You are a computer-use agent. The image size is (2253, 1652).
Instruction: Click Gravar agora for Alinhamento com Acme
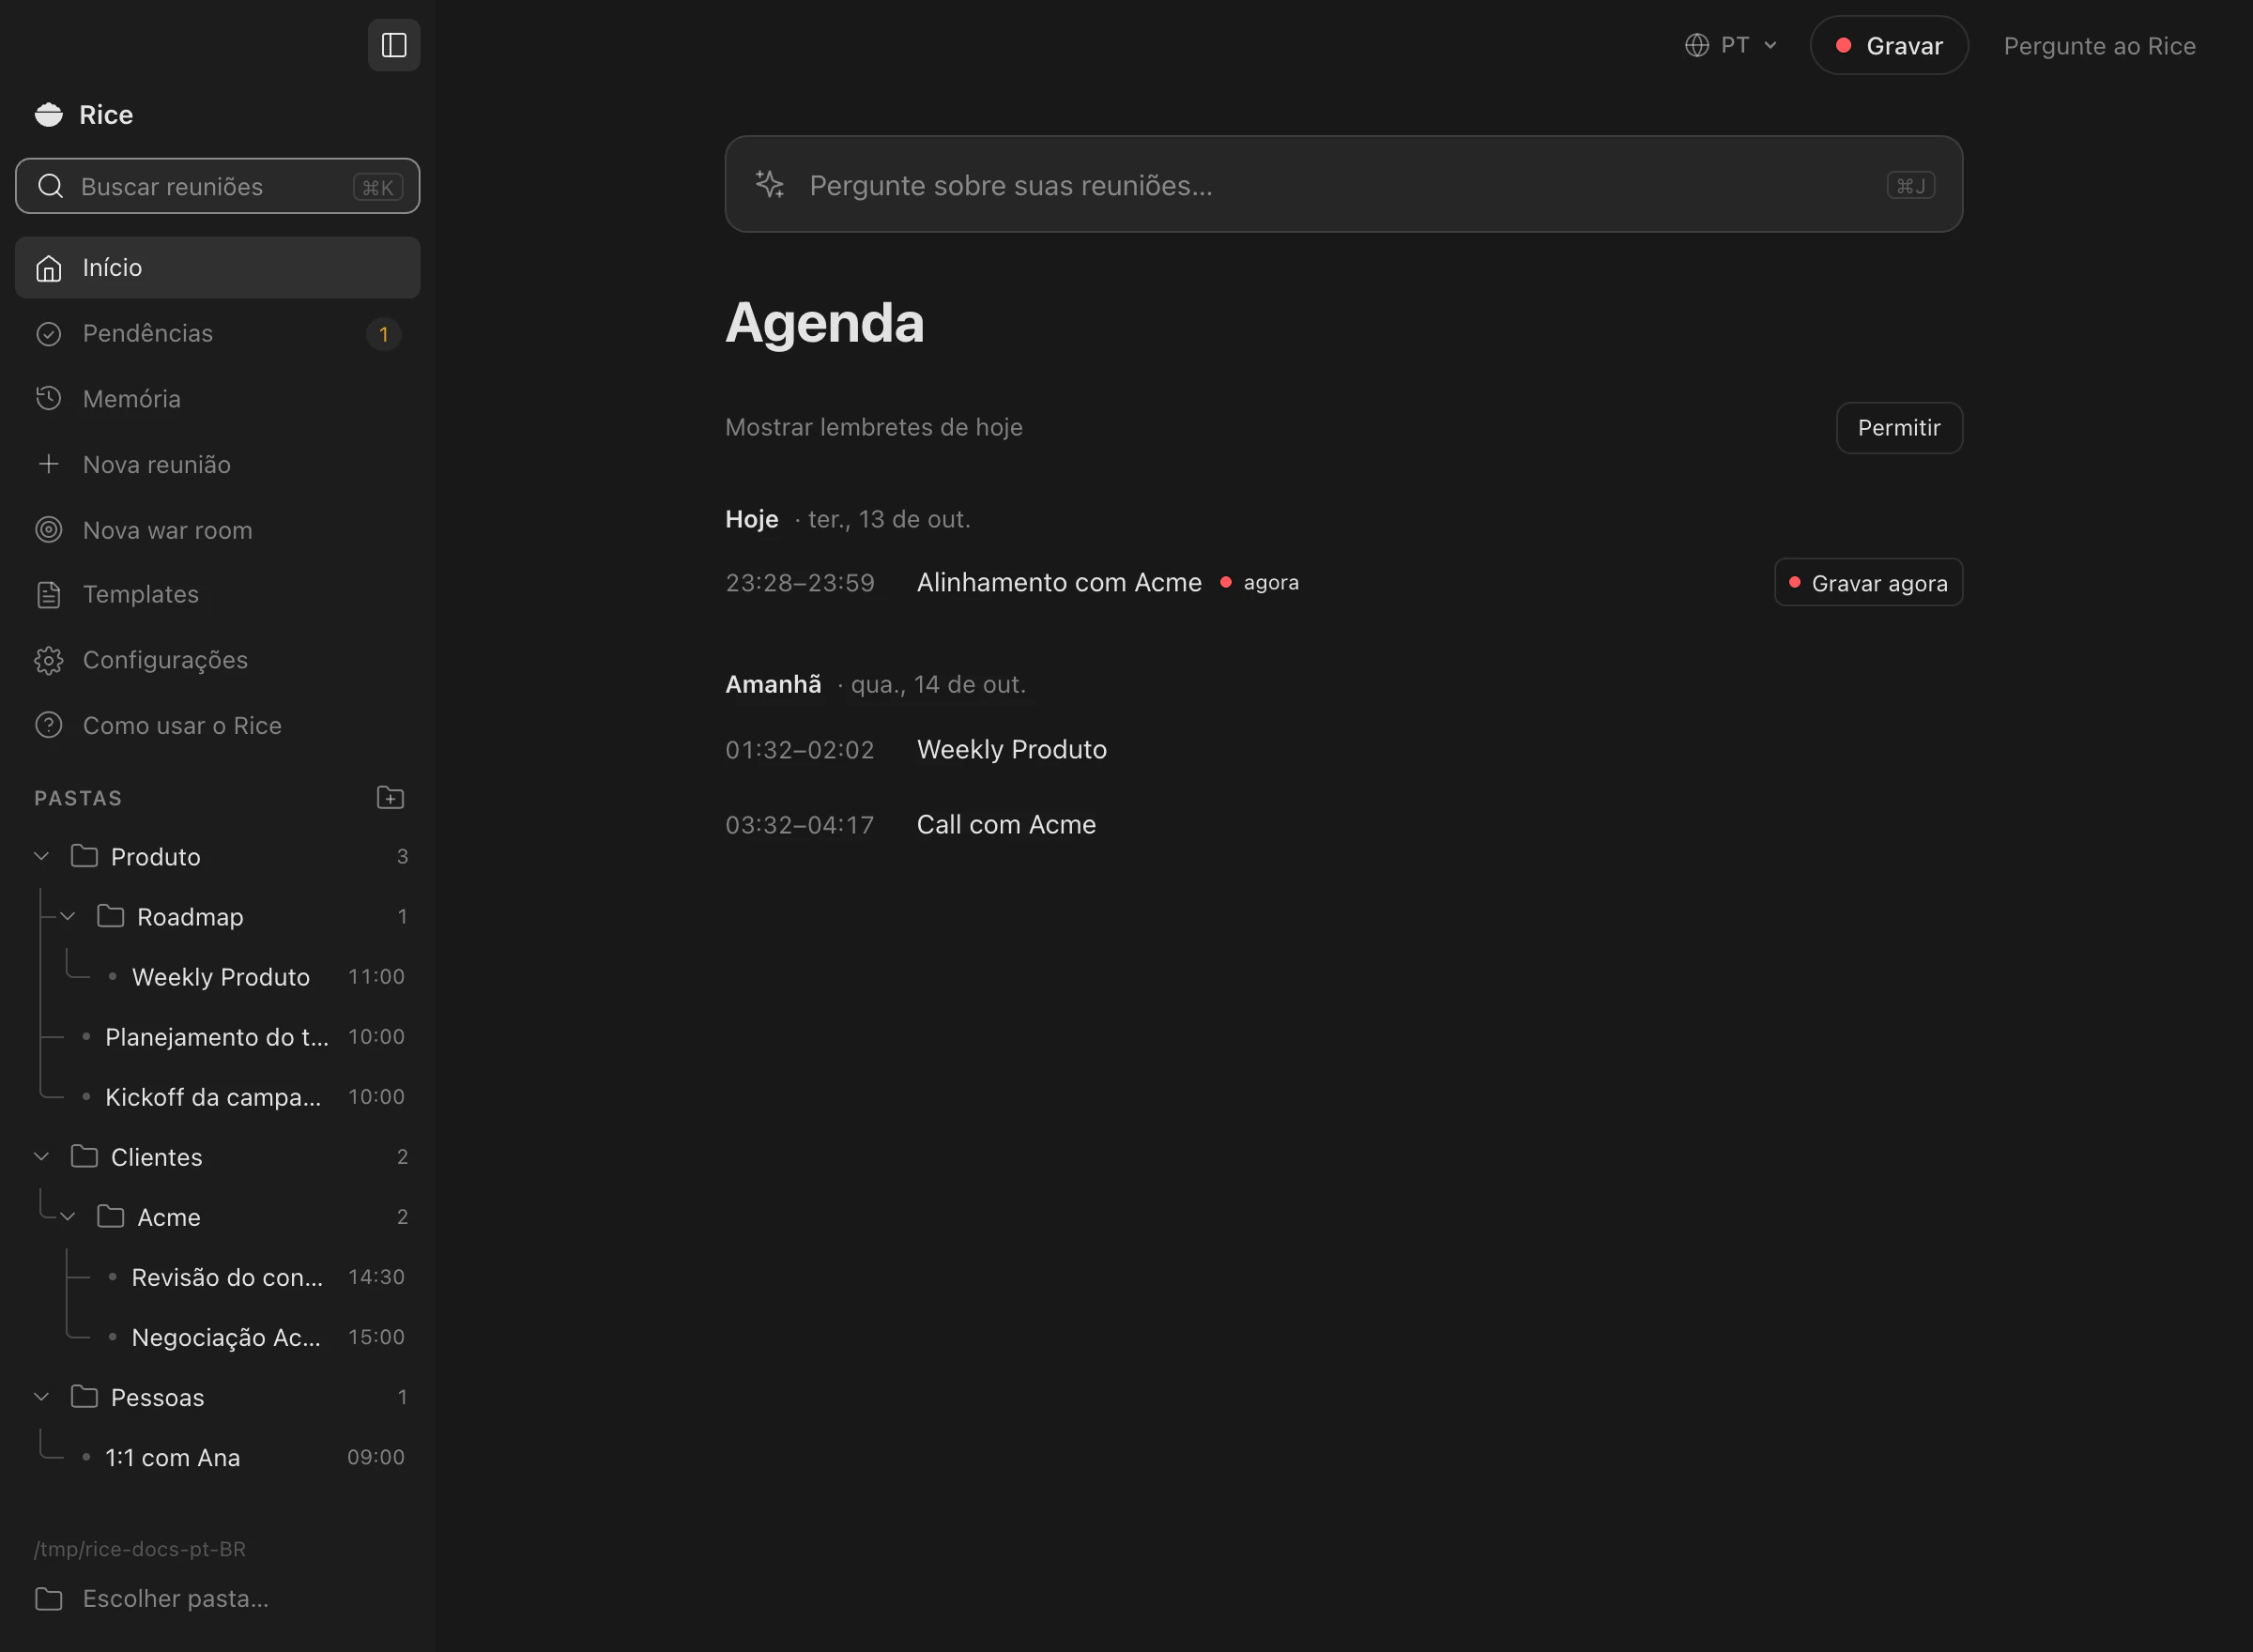point(1868,583)
